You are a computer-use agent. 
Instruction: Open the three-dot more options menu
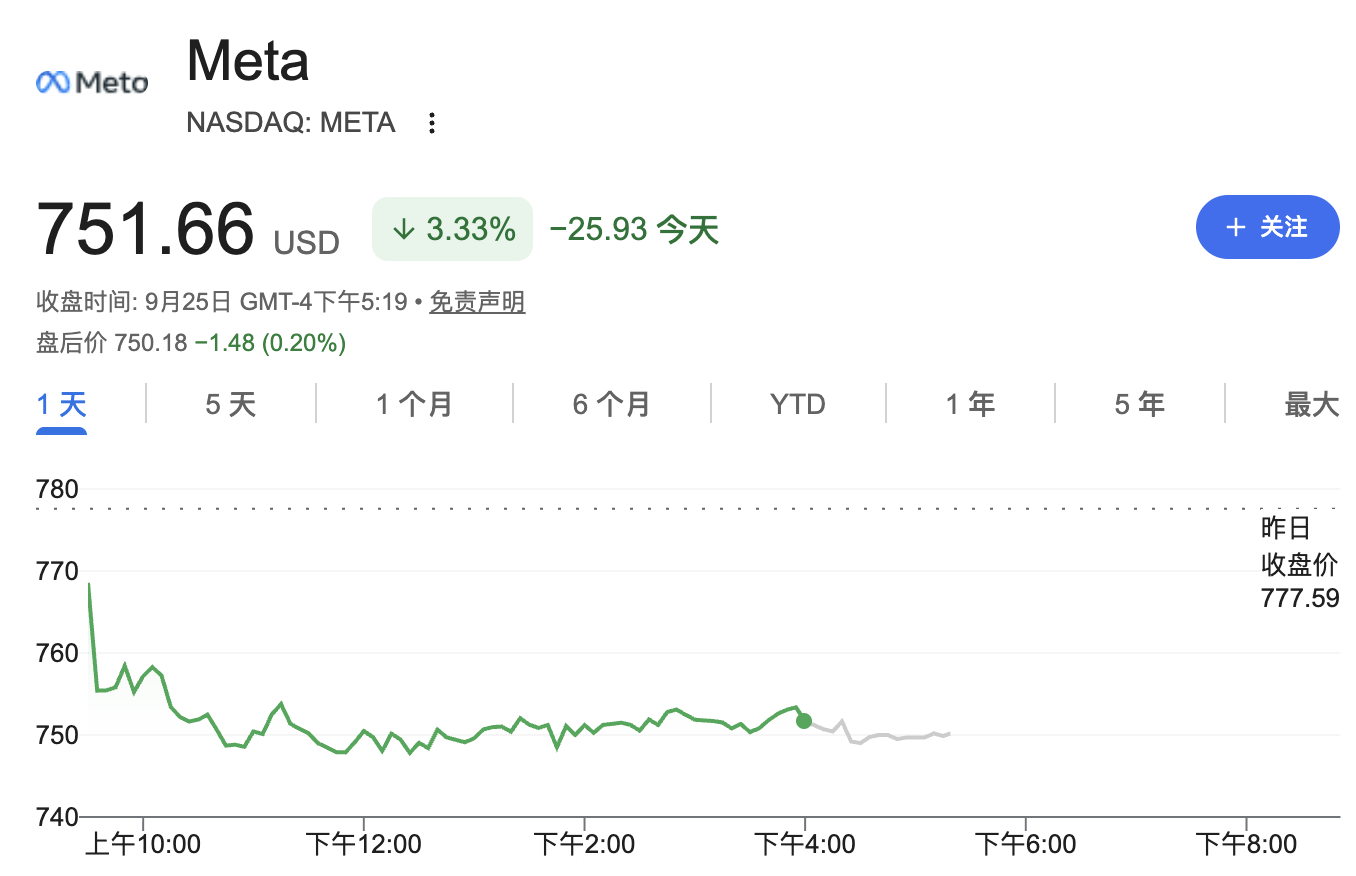click(432, 123)
